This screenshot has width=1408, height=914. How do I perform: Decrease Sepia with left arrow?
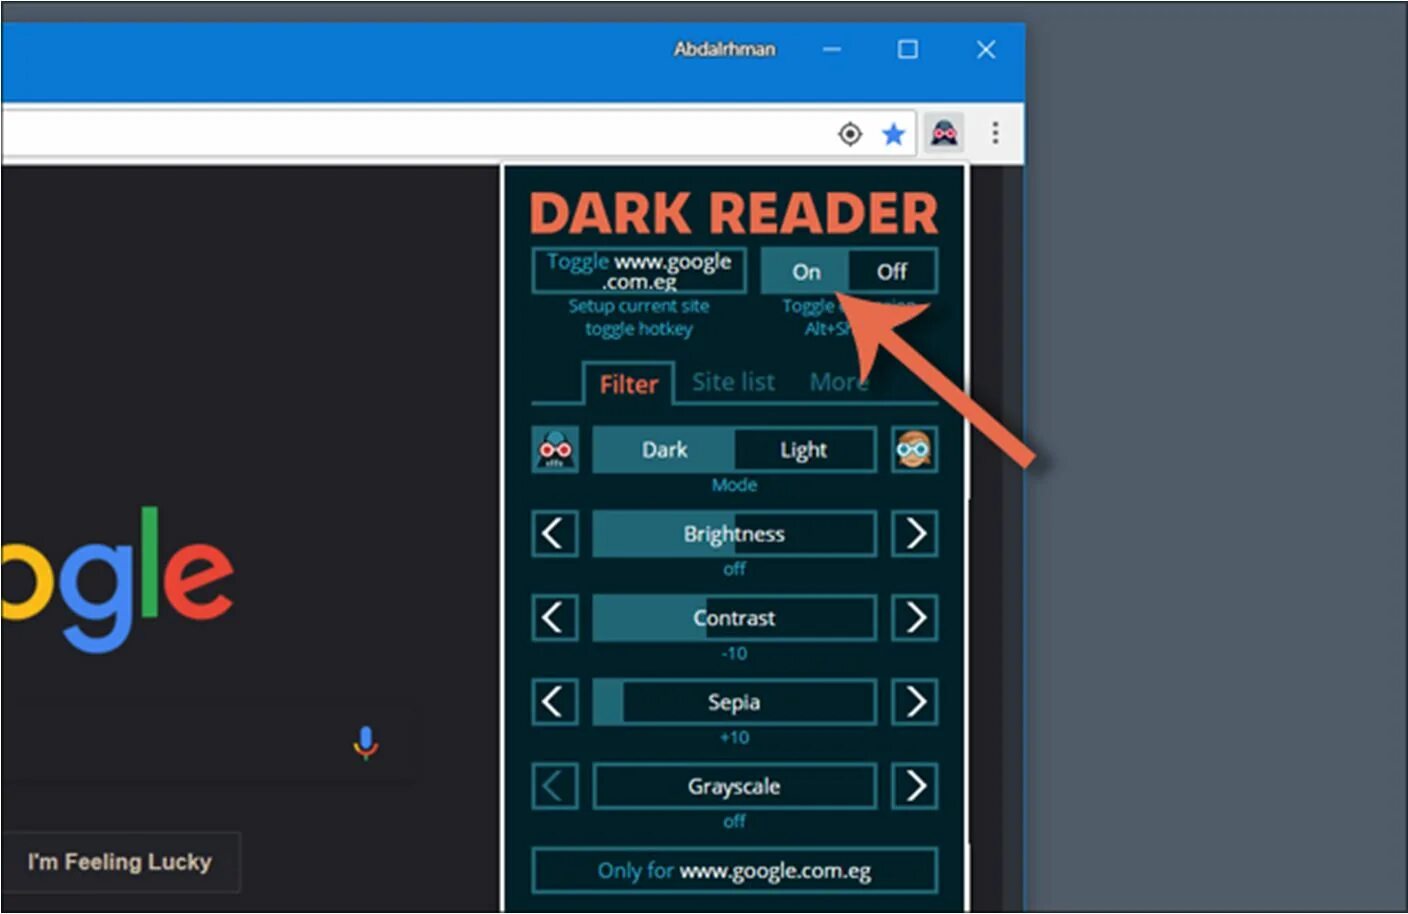pyautogui.click(x=555, y=702)
